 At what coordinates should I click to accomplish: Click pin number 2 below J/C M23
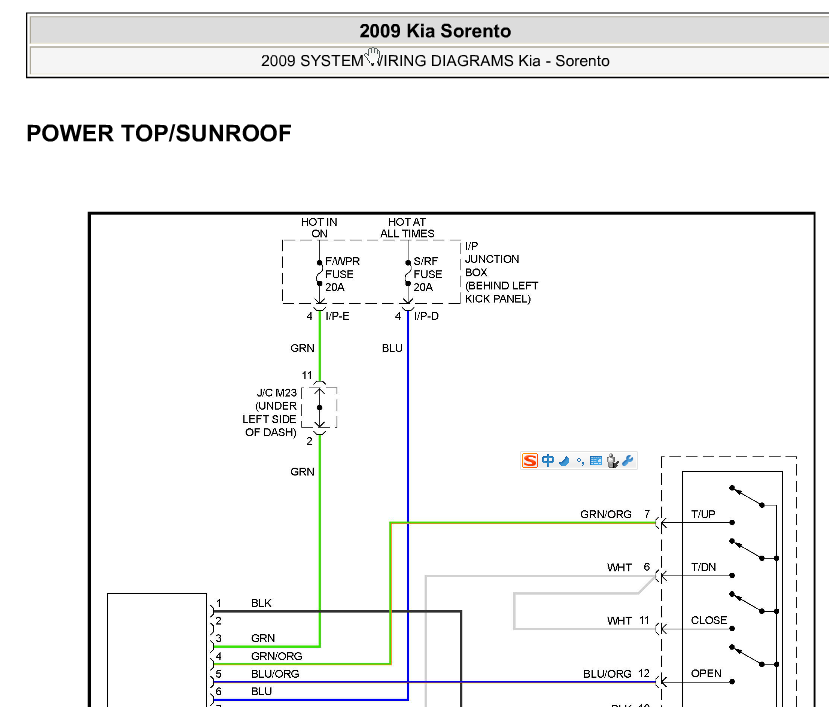[309, 441]
